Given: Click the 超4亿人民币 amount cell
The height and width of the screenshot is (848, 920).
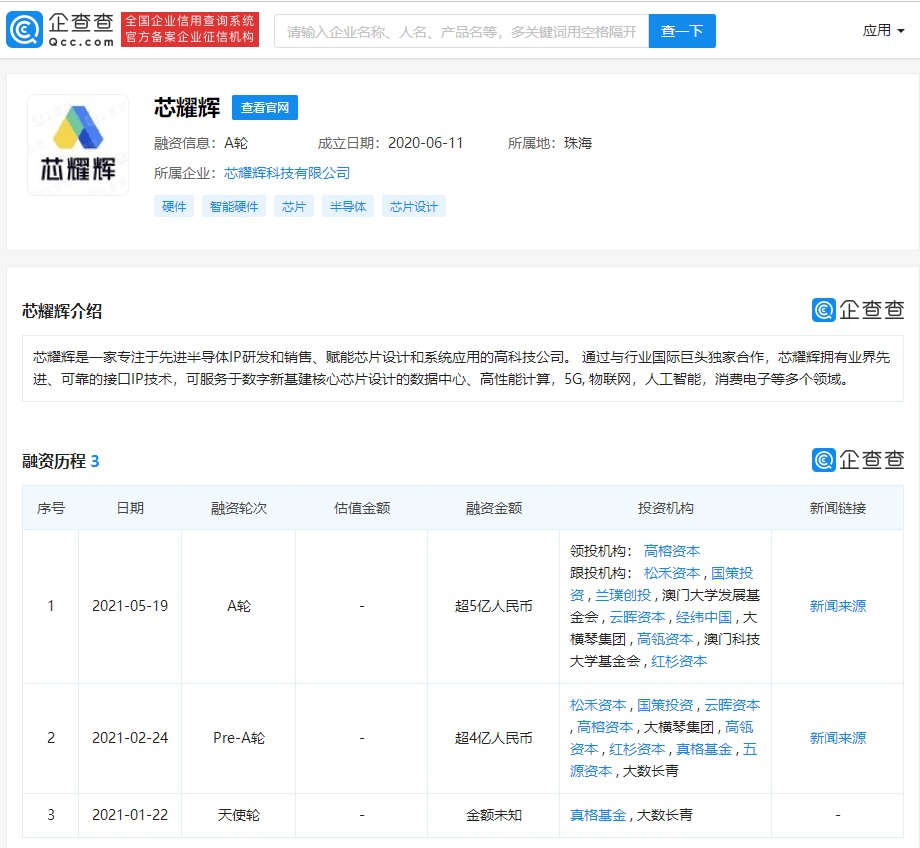Looking at the screenshot, I should pos(493,738).
